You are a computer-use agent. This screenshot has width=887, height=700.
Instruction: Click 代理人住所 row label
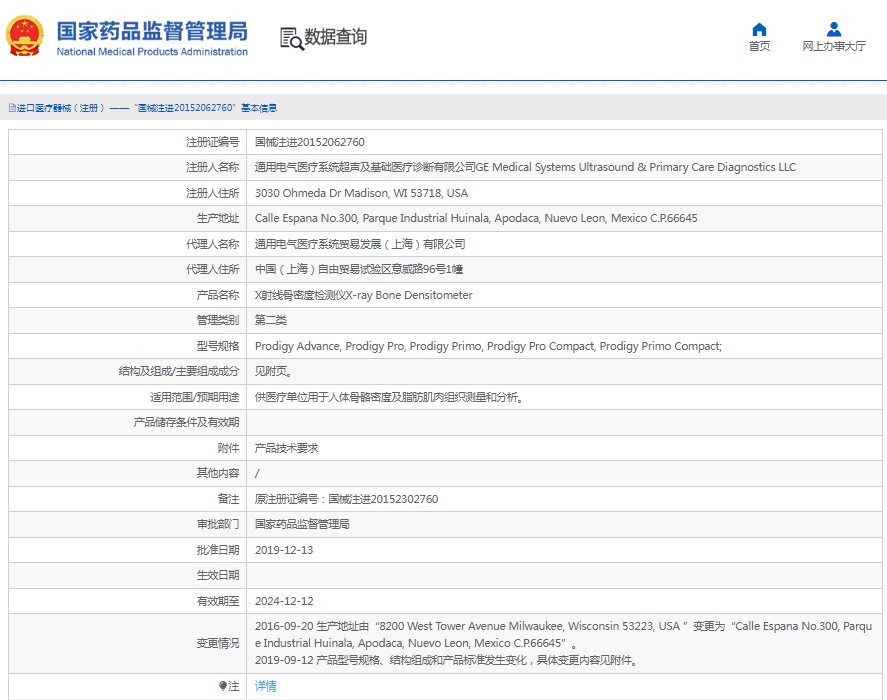[x=213, y=269]
